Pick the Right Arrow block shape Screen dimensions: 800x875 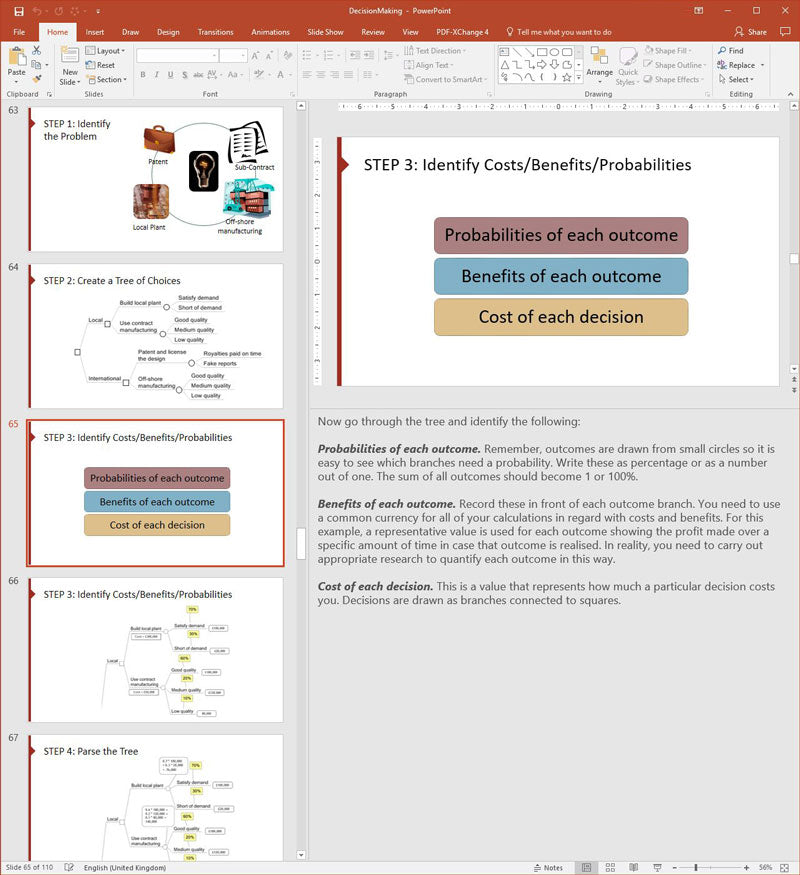[x=541, y=65]
